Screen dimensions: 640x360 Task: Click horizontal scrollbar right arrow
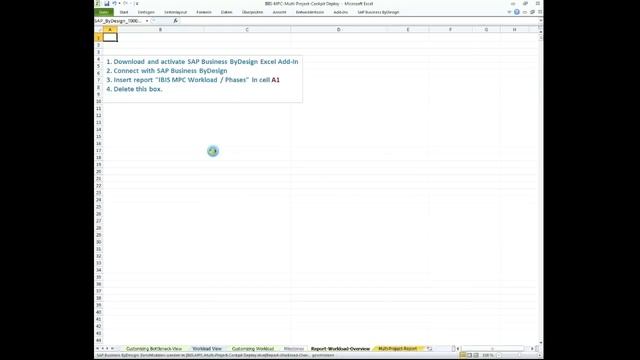click(x=532, y=349)
